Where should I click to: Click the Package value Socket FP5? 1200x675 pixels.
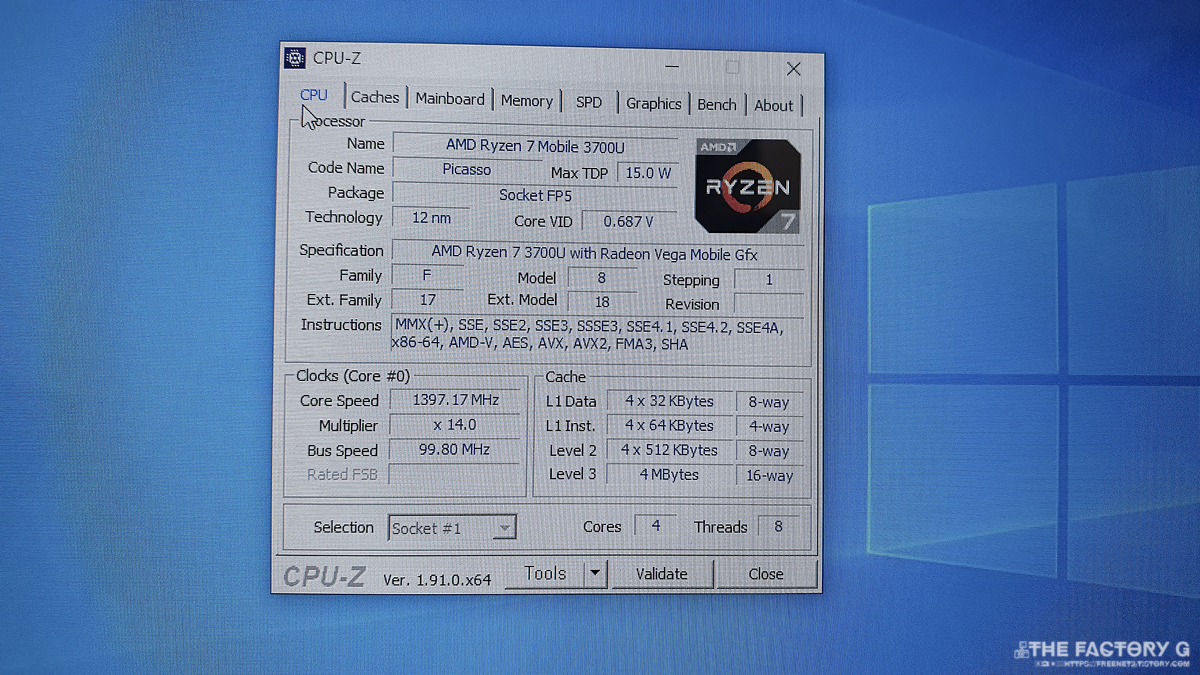(535, 195)
